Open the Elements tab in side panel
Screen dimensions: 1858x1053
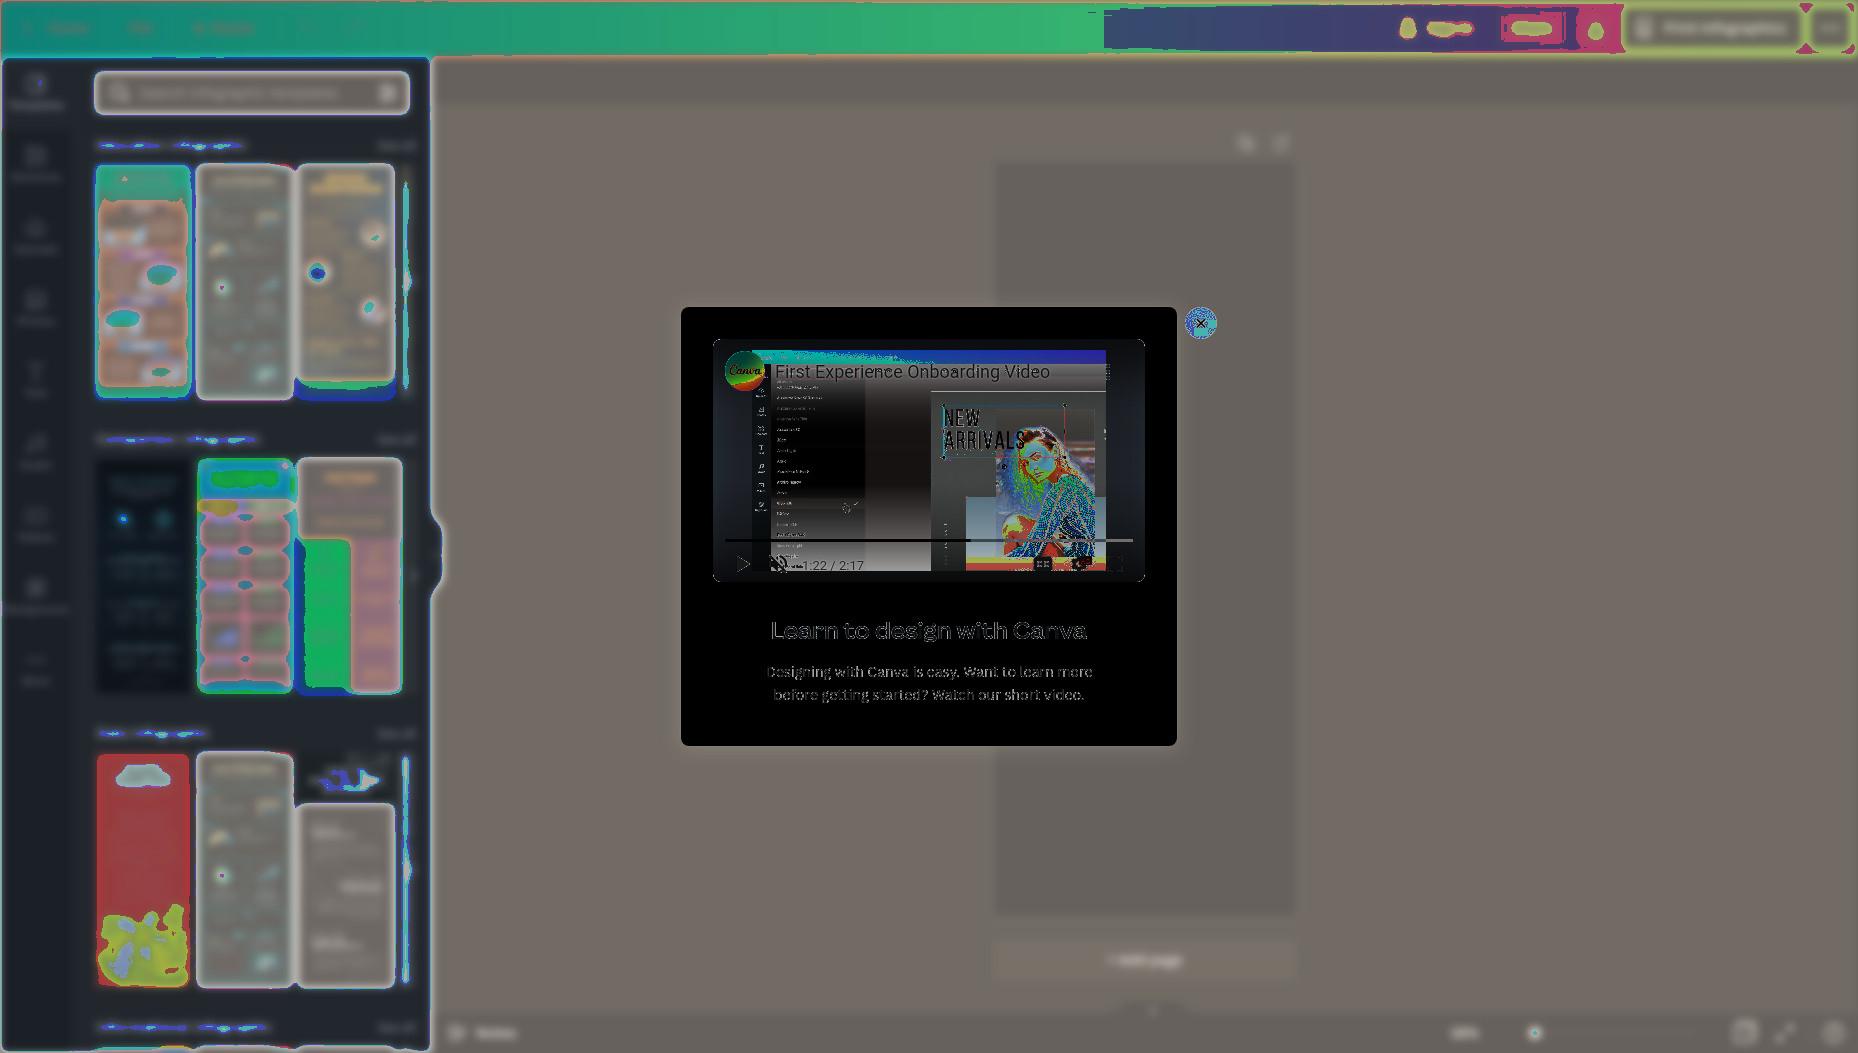(37, 164)
